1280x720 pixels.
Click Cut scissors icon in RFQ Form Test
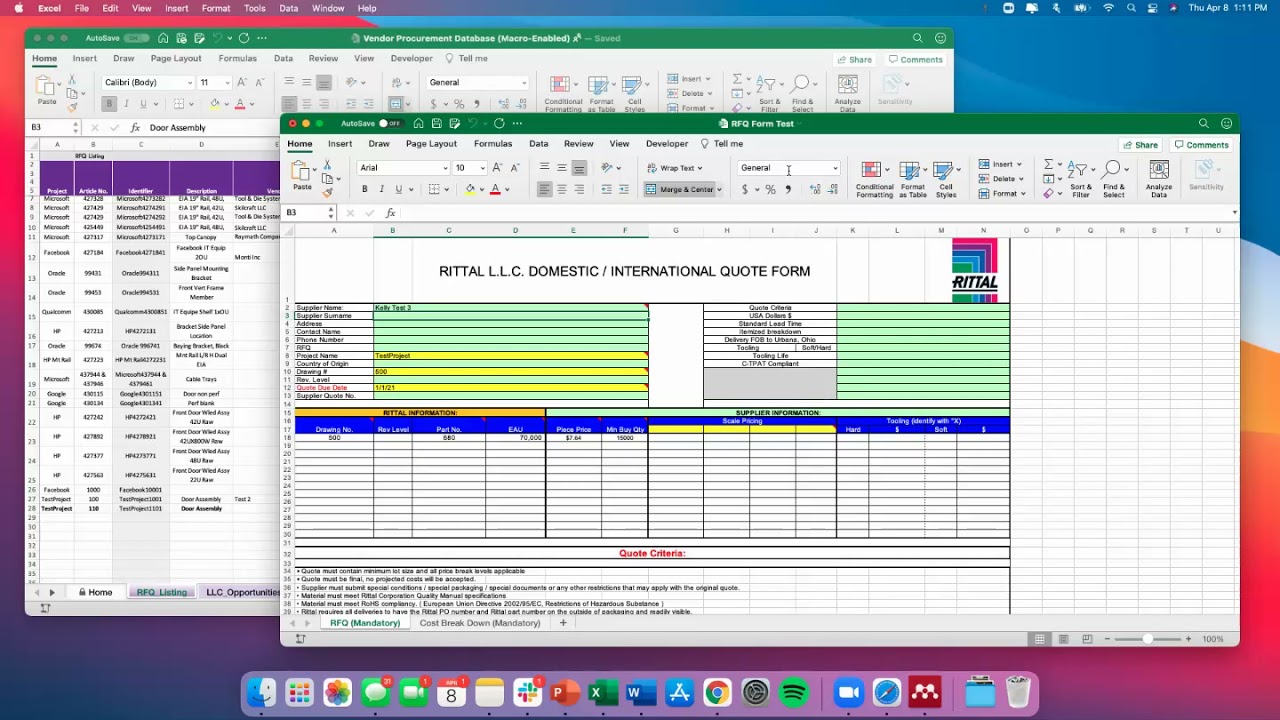327,164
